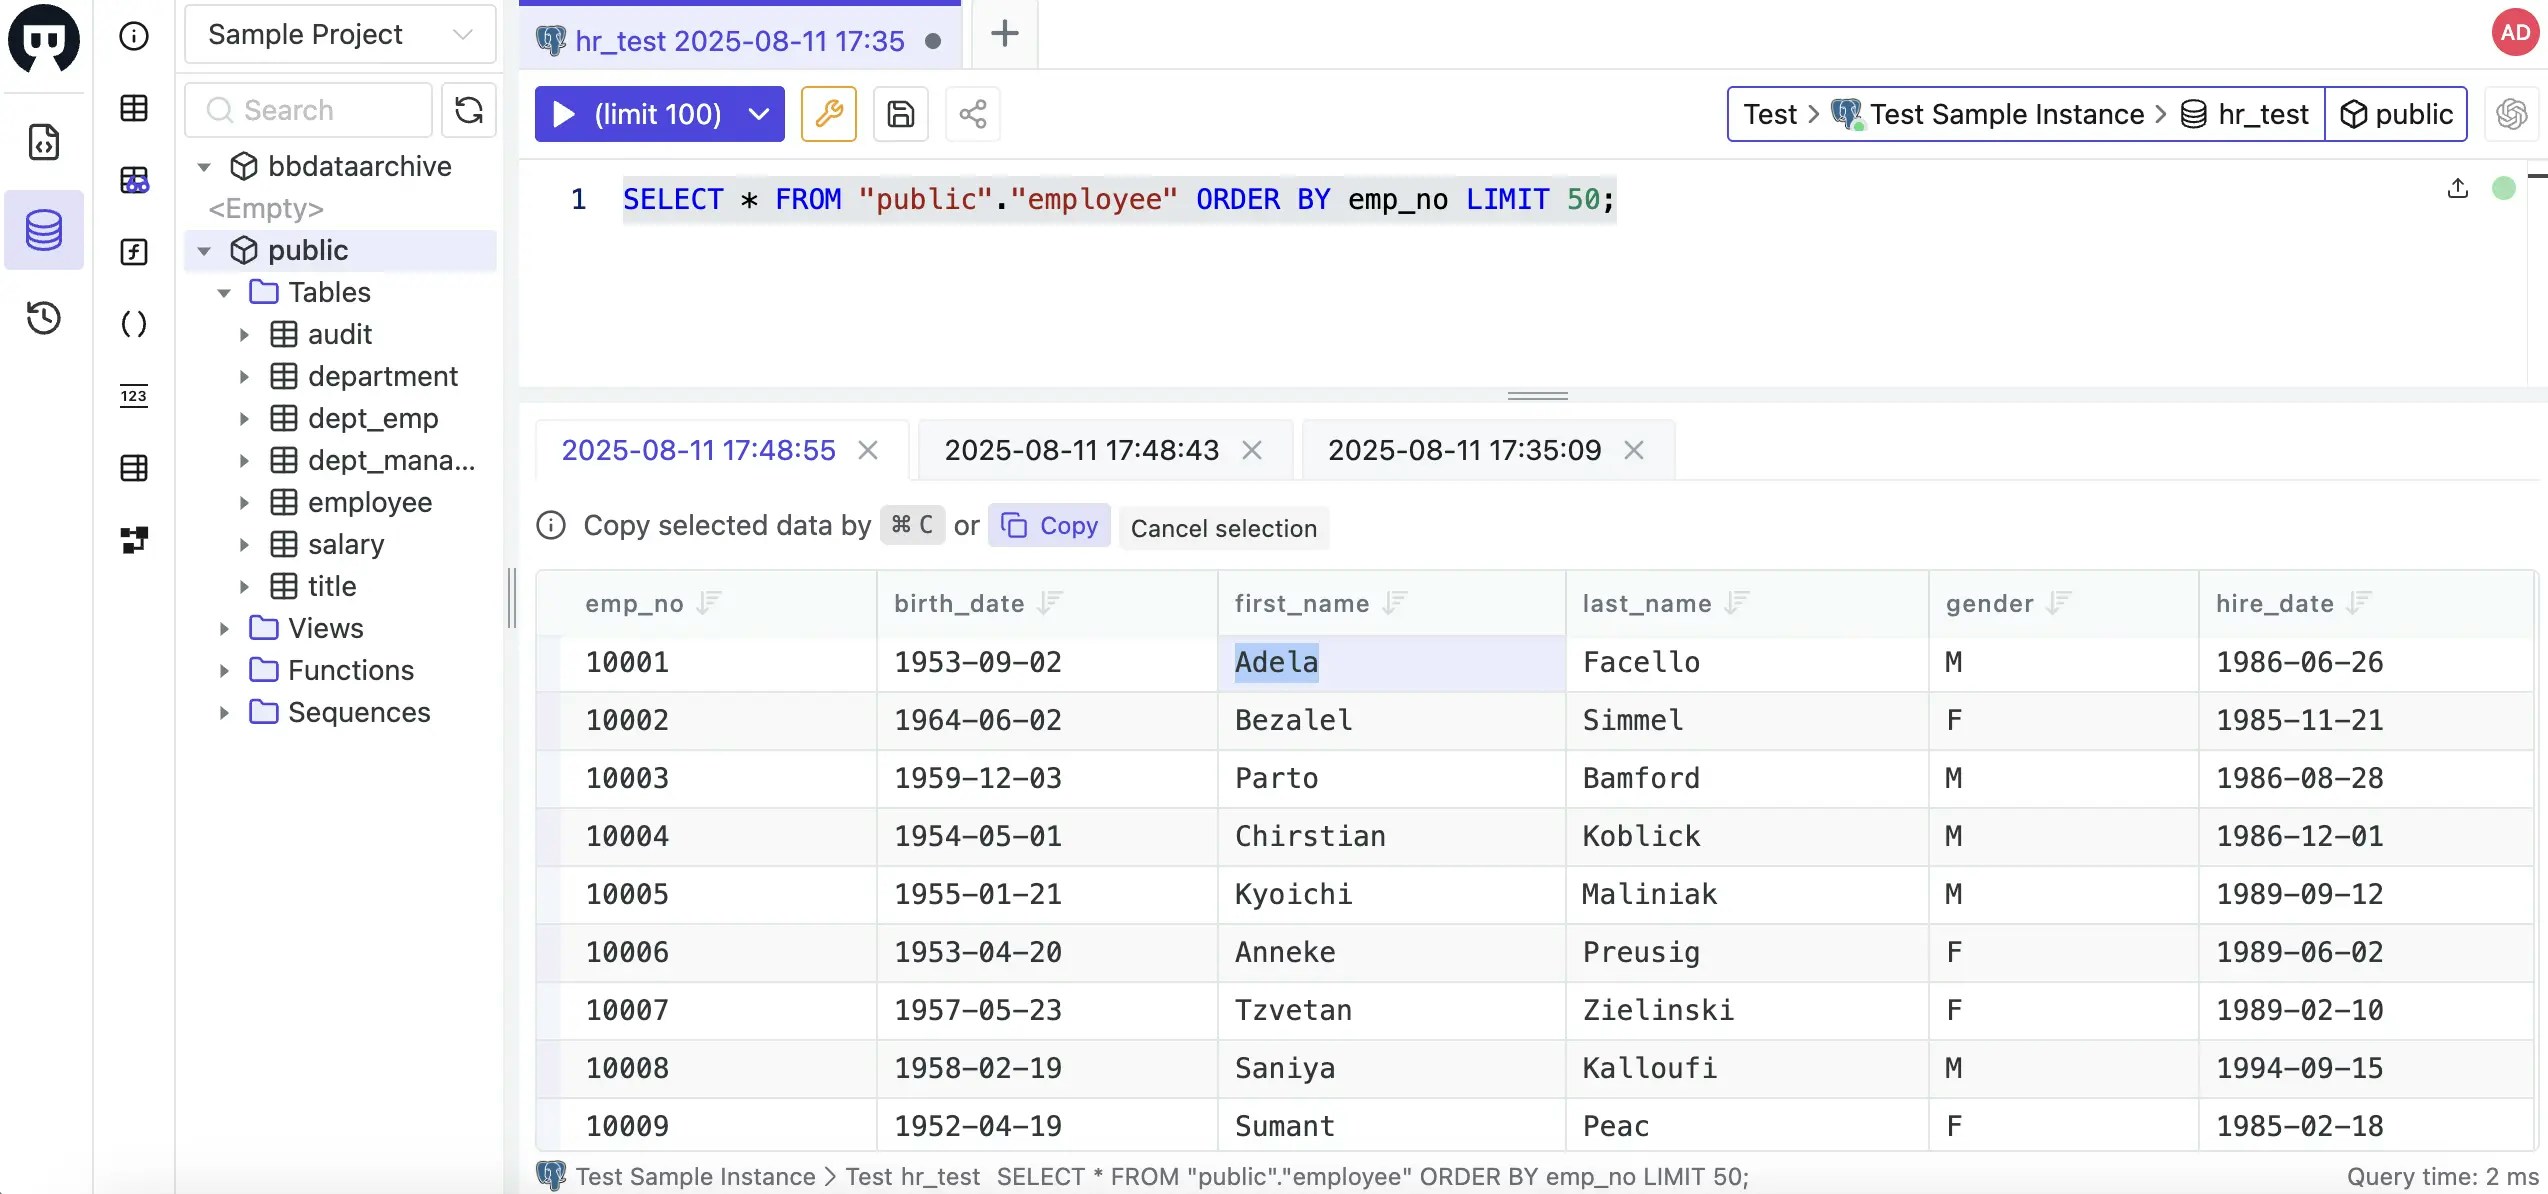
Task: Click the Copy button above the results
Action: 1048,525
